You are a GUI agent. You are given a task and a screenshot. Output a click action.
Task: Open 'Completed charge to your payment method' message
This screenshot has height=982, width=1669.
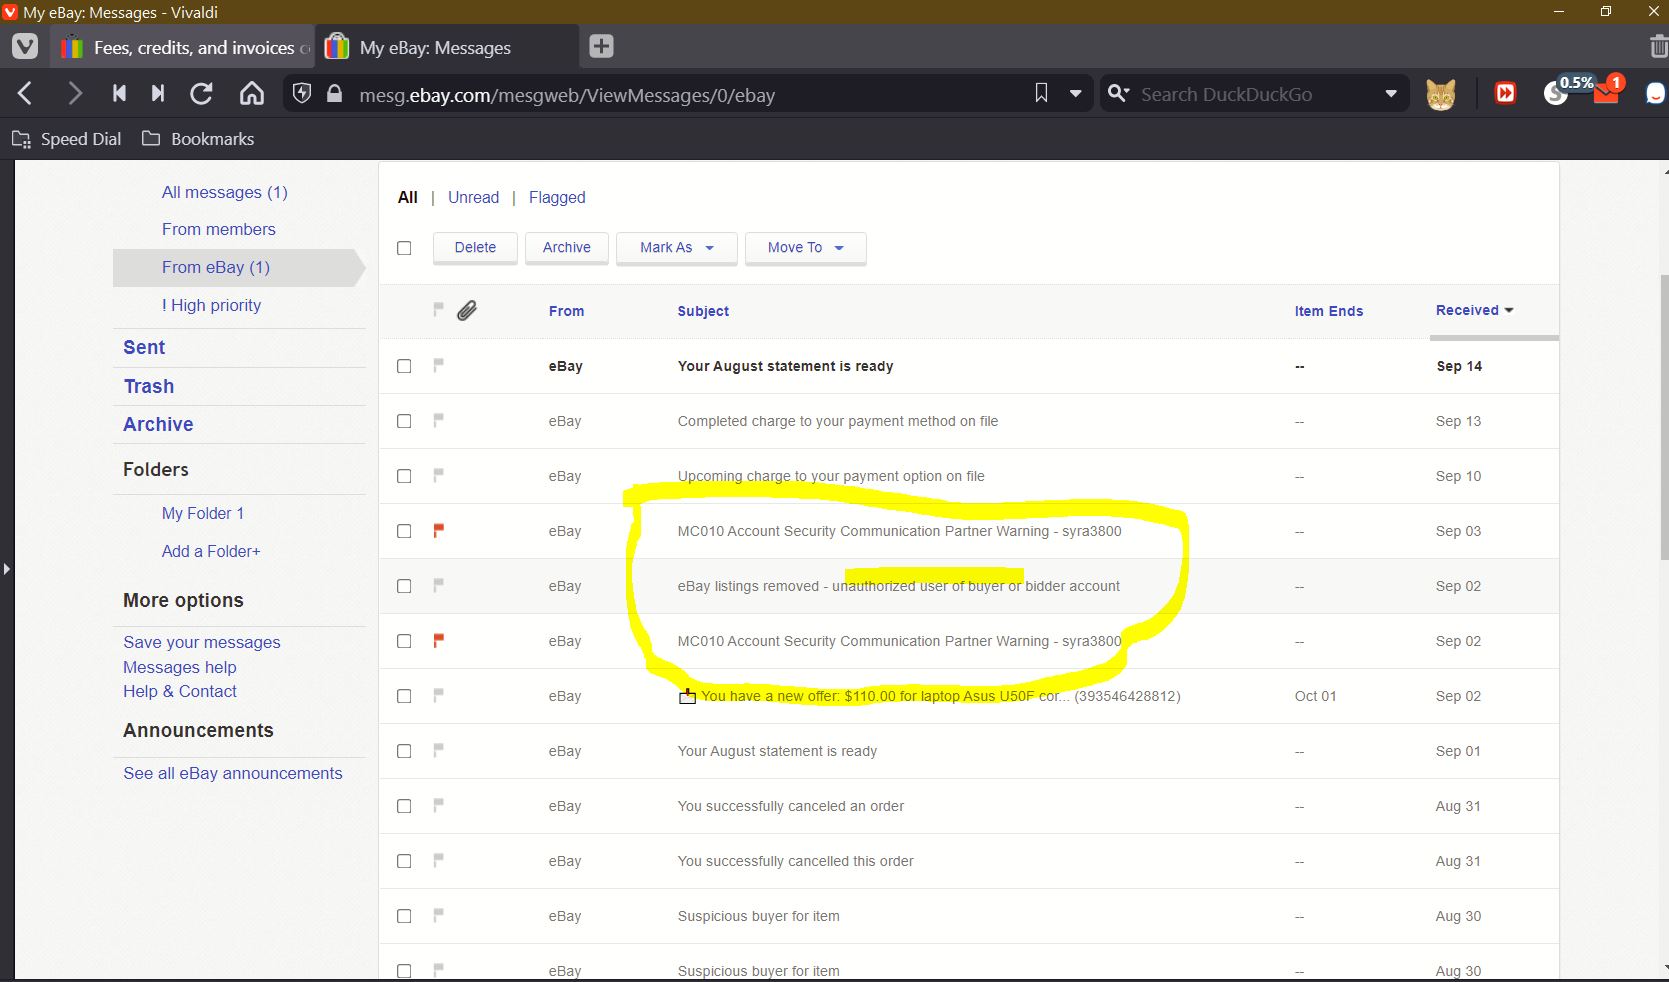coord(838,421)
